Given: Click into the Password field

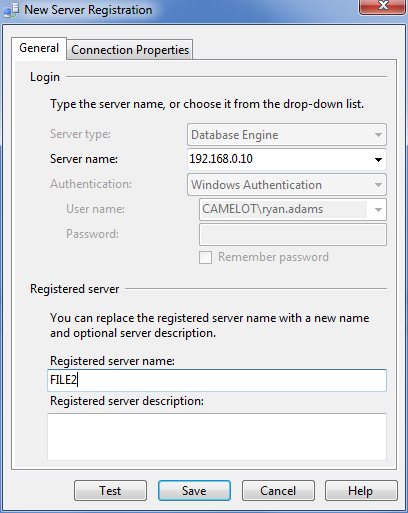Looking at the screenshot, I should [x=293, y=234].
